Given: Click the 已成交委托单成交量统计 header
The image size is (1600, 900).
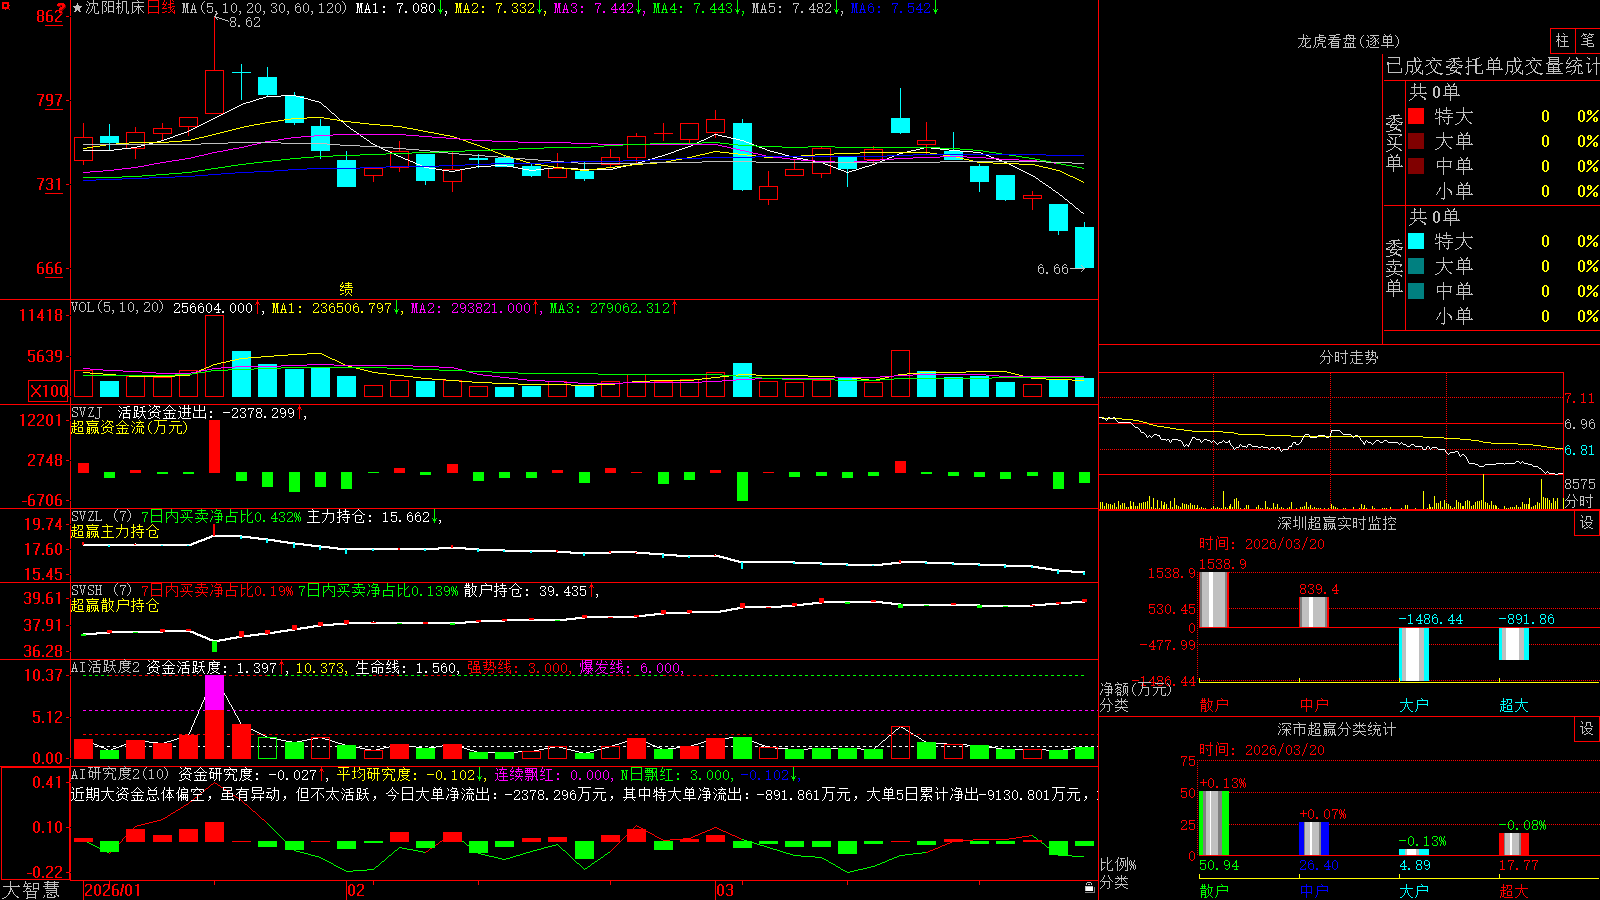Looking at the screenshot, I should click(1492, 66).
